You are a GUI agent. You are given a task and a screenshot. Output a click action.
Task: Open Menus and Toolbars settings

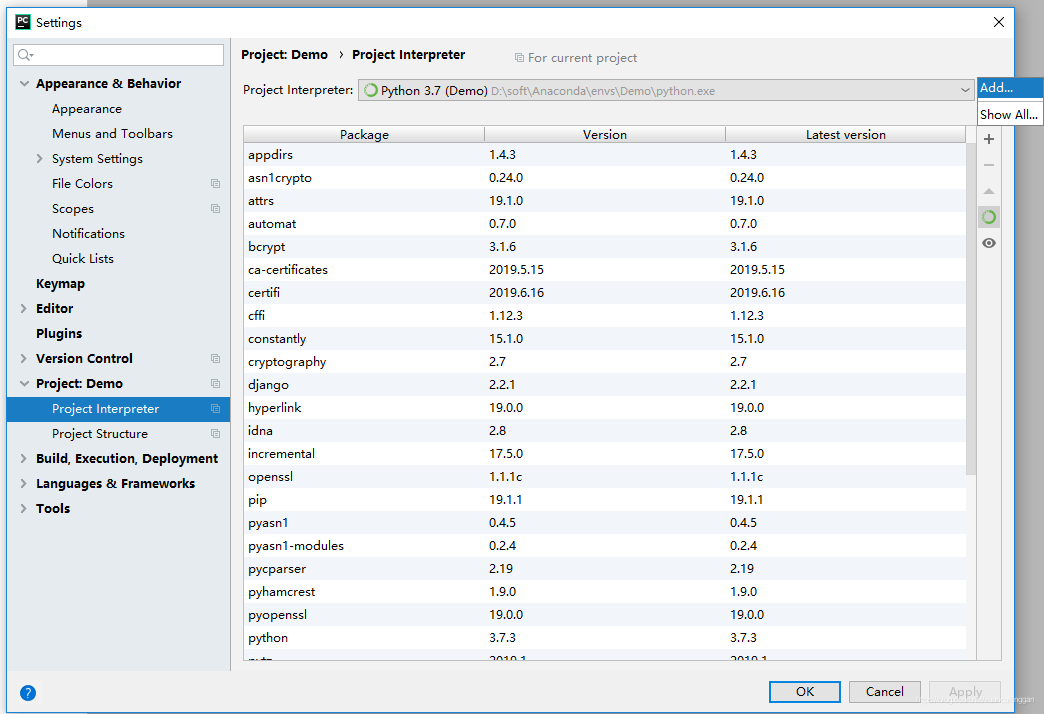point(112,134)
